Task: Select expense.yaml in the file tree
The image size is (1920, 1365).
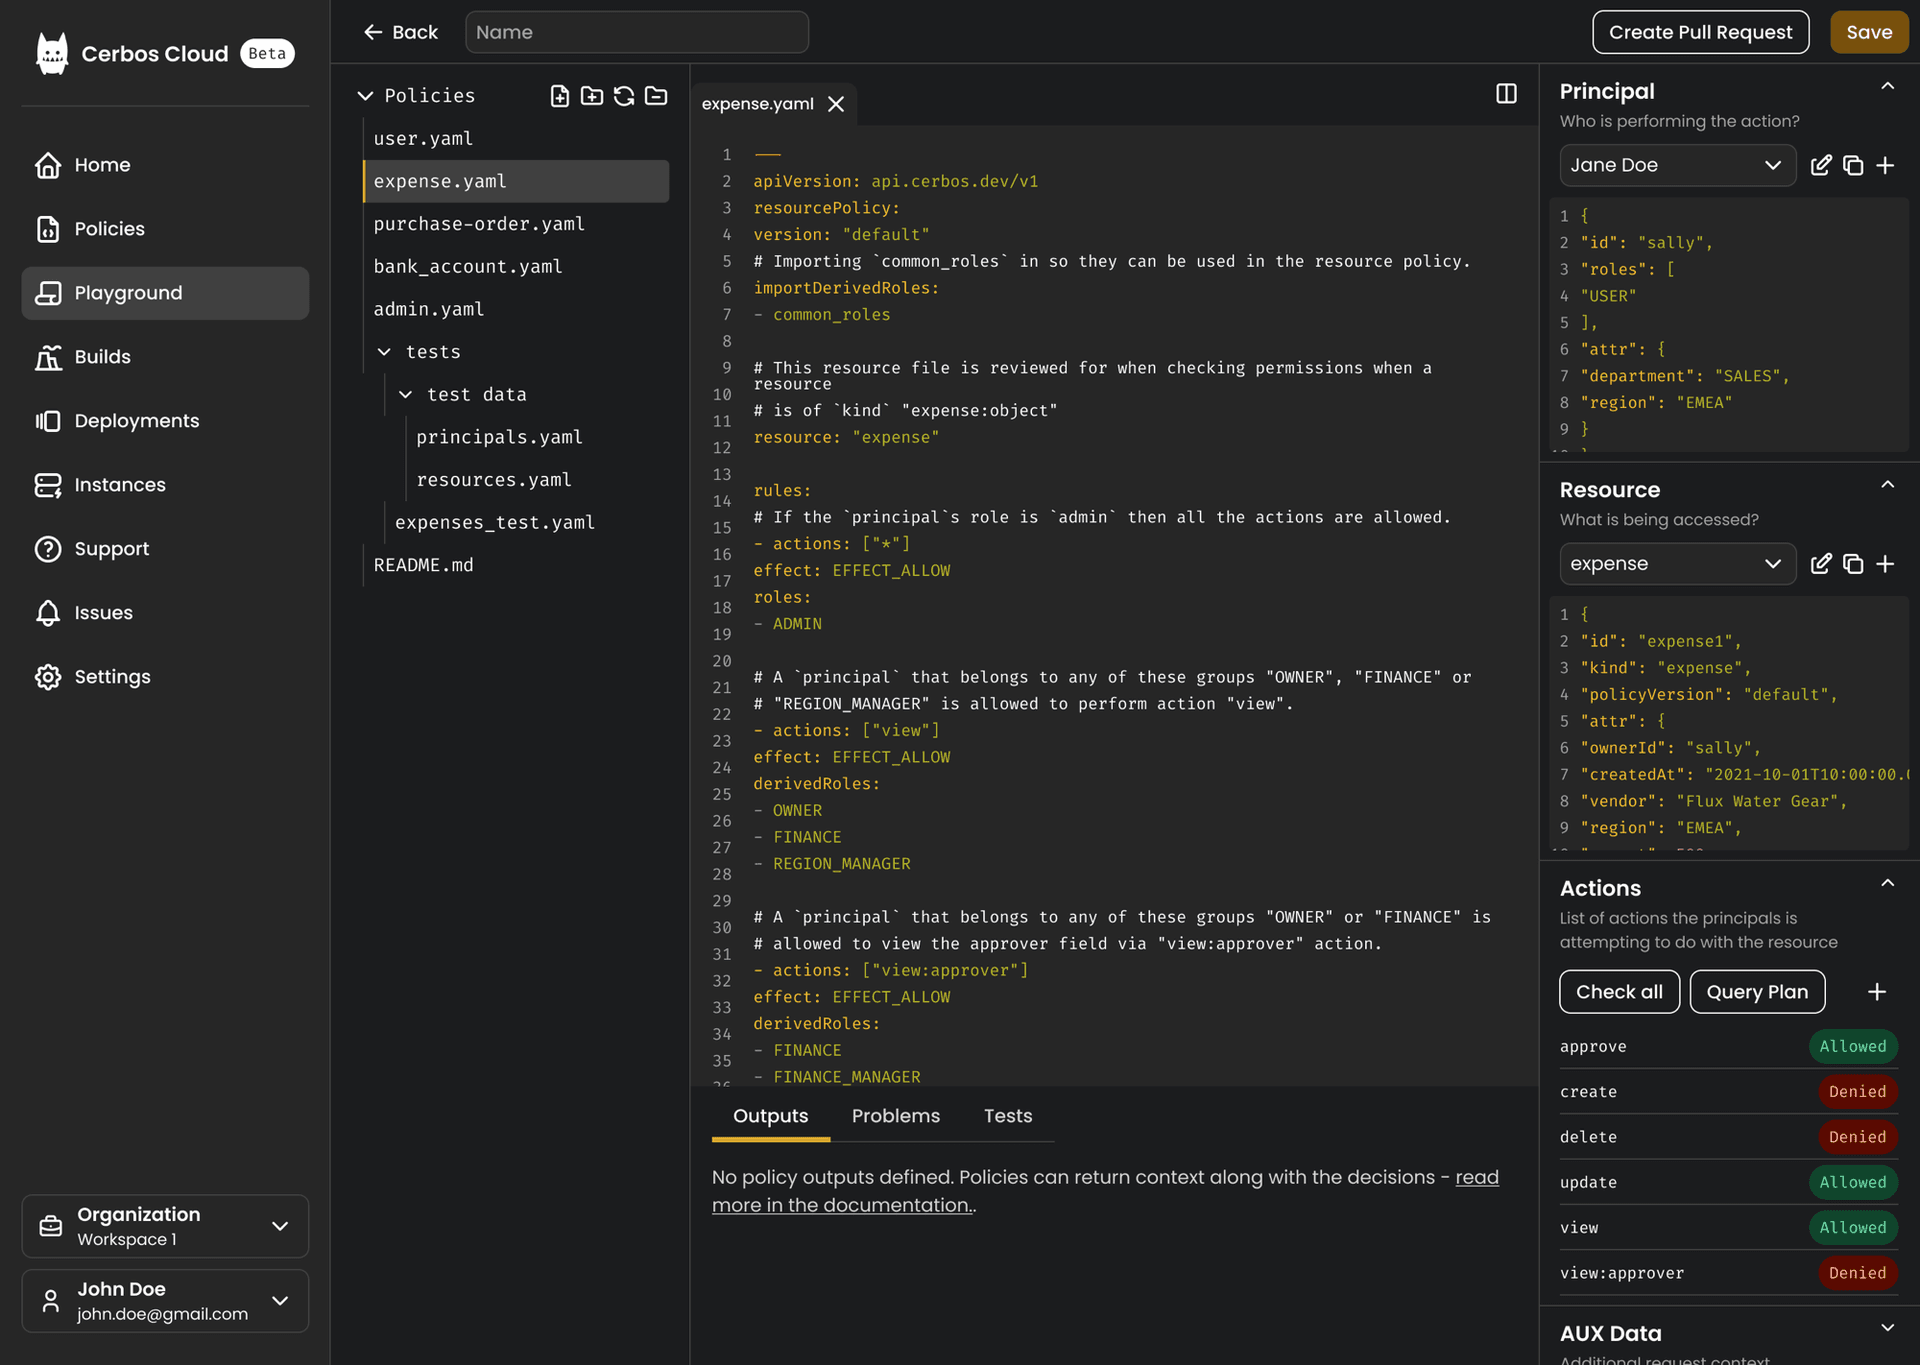Action: (x=516, y=182)
